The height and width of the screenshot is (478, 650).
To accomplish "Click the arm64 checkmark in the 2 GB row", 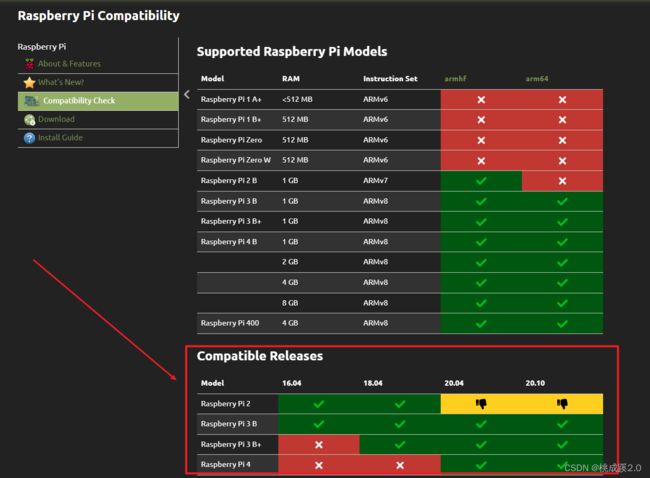I will pyautogui.click(x=562, y=262).
